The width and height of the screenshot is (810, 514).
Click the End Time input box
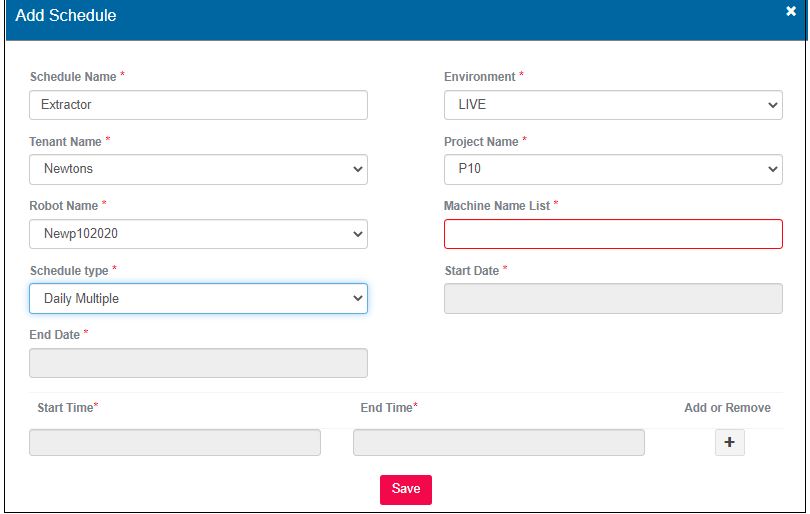498,443
